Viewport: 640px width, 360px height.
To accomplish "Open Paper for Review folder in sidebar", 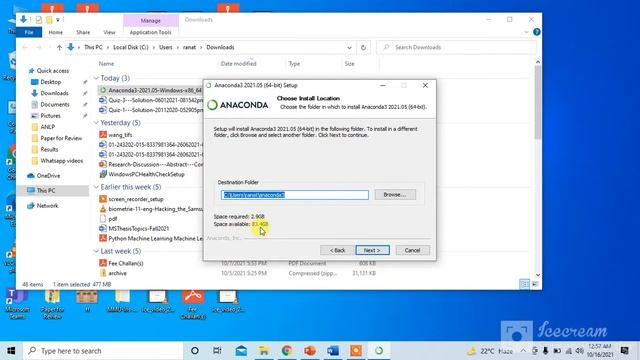I will [x=61, y=138].
